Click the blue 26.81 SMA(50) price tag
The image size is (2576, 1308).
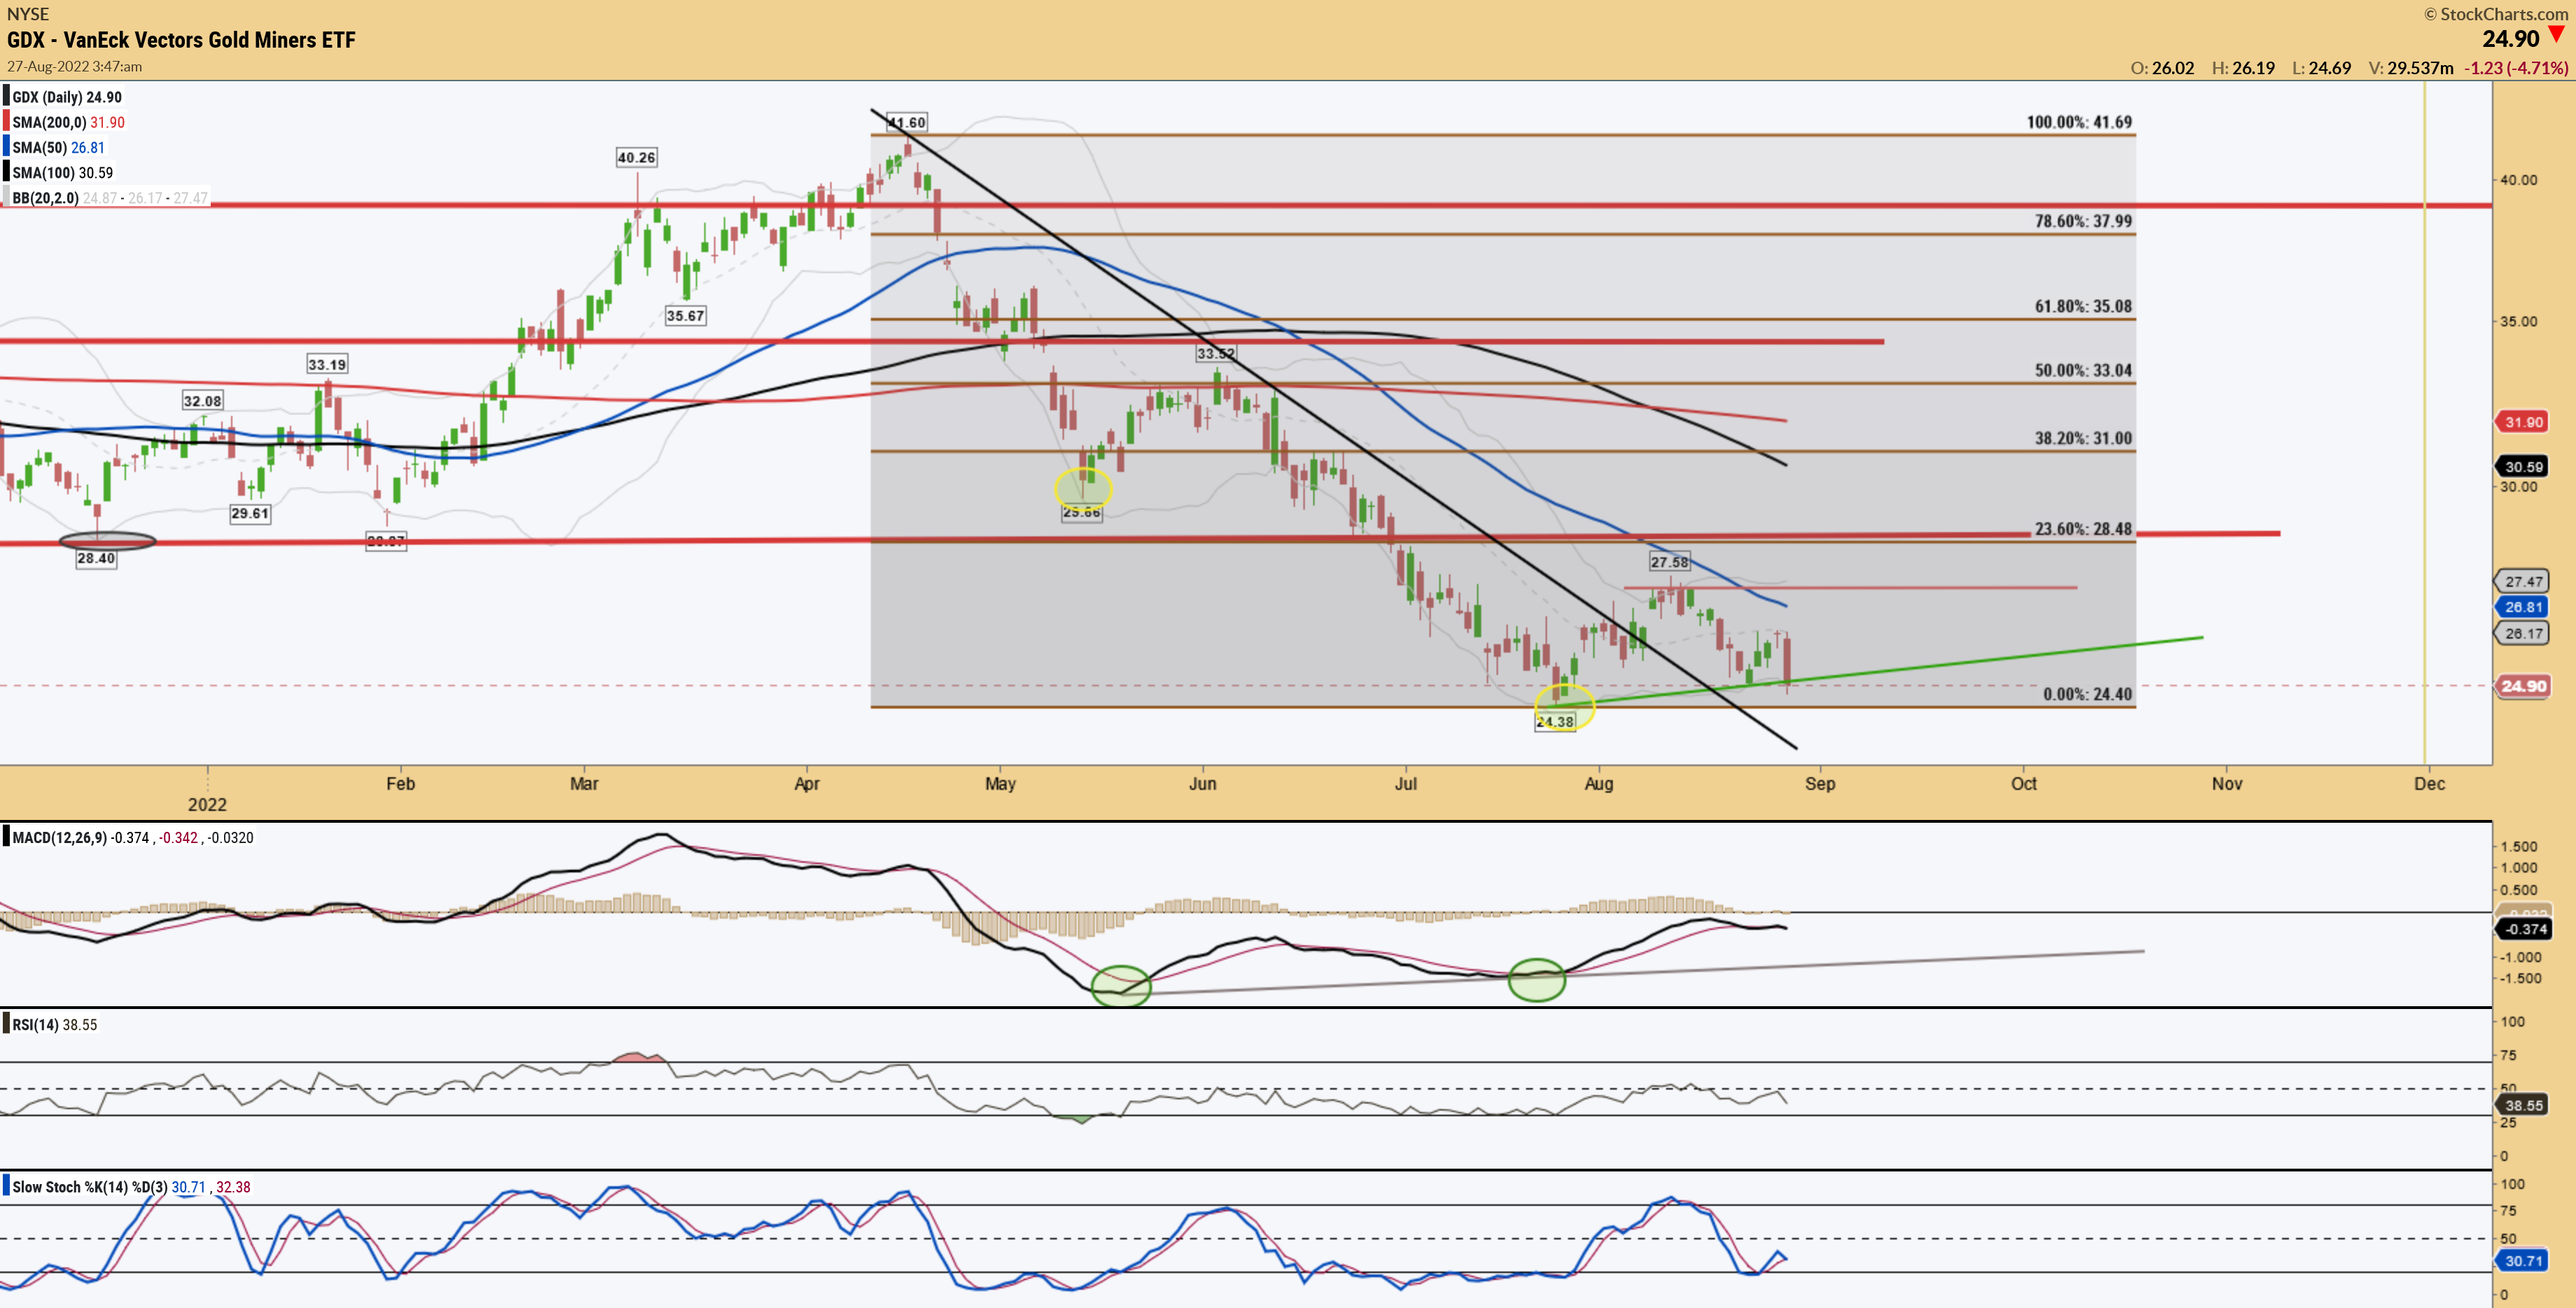point(2523,607)
